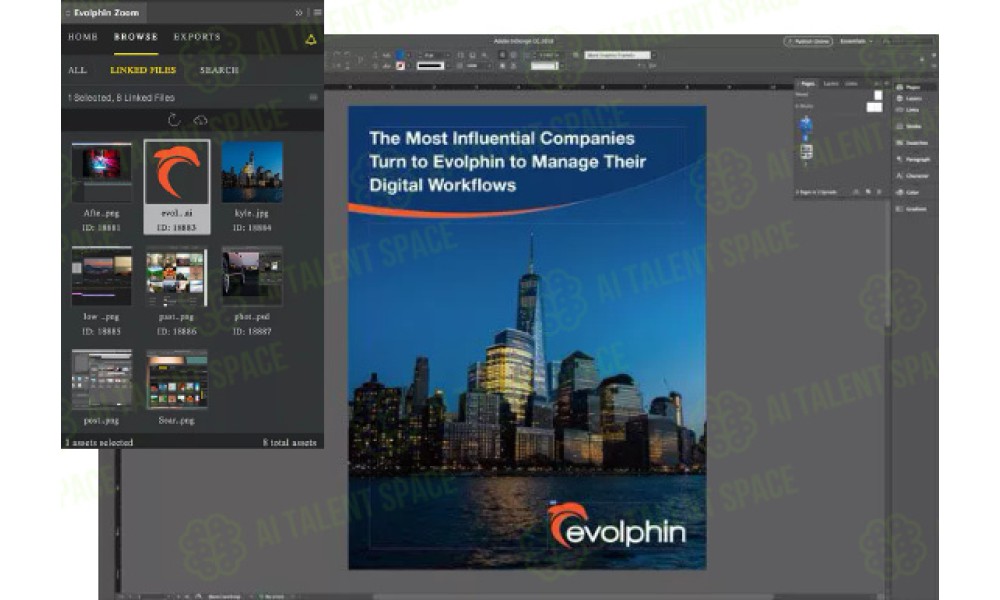
Task: Switch to the Pages tab in InDesign panel
Action: pyautogui.click(x=807, y=84)
